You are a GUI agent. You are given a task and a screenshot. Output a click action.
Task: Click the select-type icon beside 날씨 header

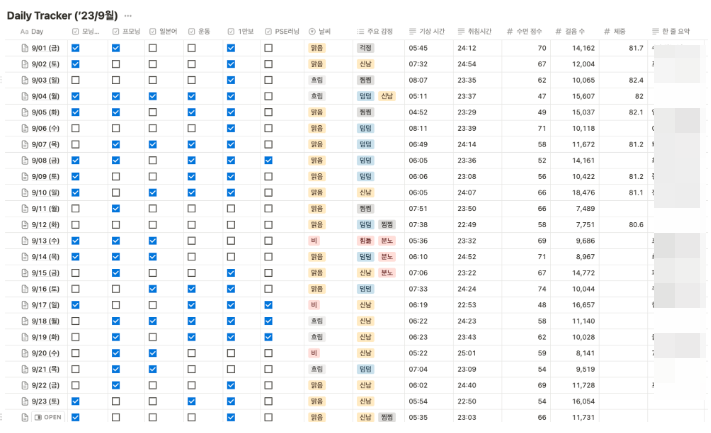coord(312,32)
